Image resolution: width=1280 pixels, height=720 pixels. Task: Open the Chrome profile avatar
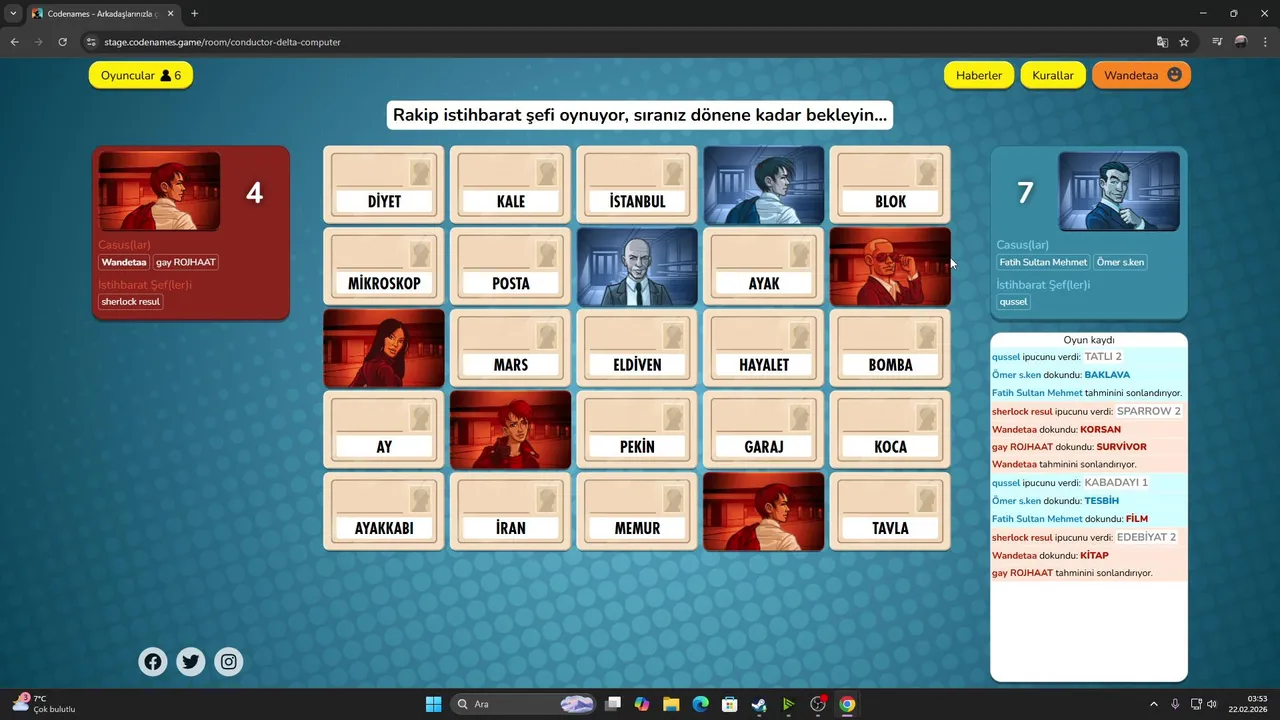pos(1241,42)
